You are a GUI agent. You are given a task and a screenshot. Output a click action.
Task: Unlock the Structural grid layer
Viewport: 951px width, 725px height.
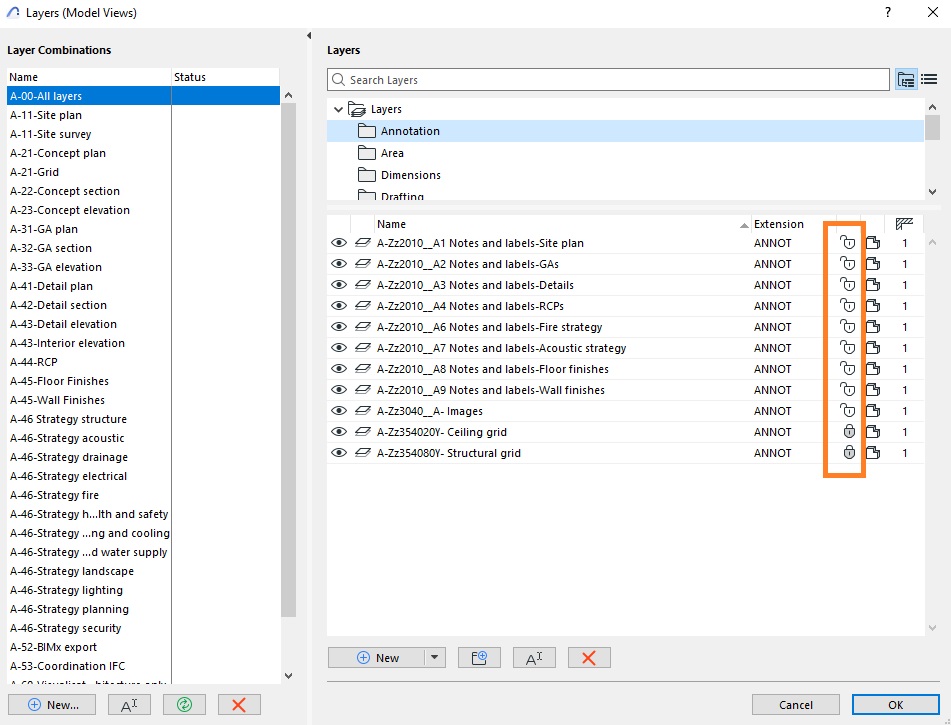pos(849,453)
